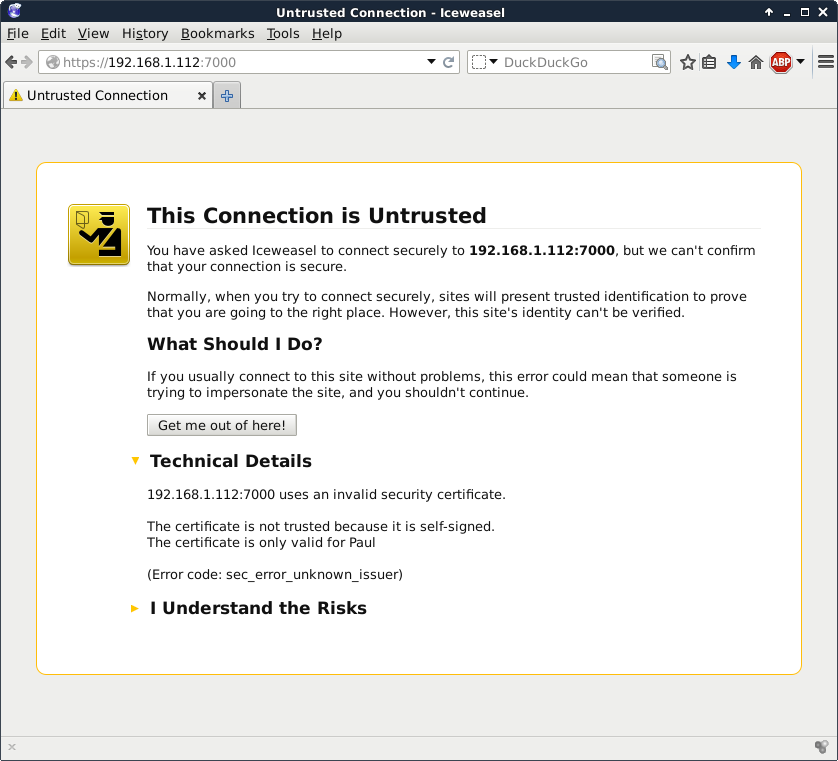This screenshot has width=838, height=761.
Task: Go forward with the forward arrow
Action: (x=27, y=63)
